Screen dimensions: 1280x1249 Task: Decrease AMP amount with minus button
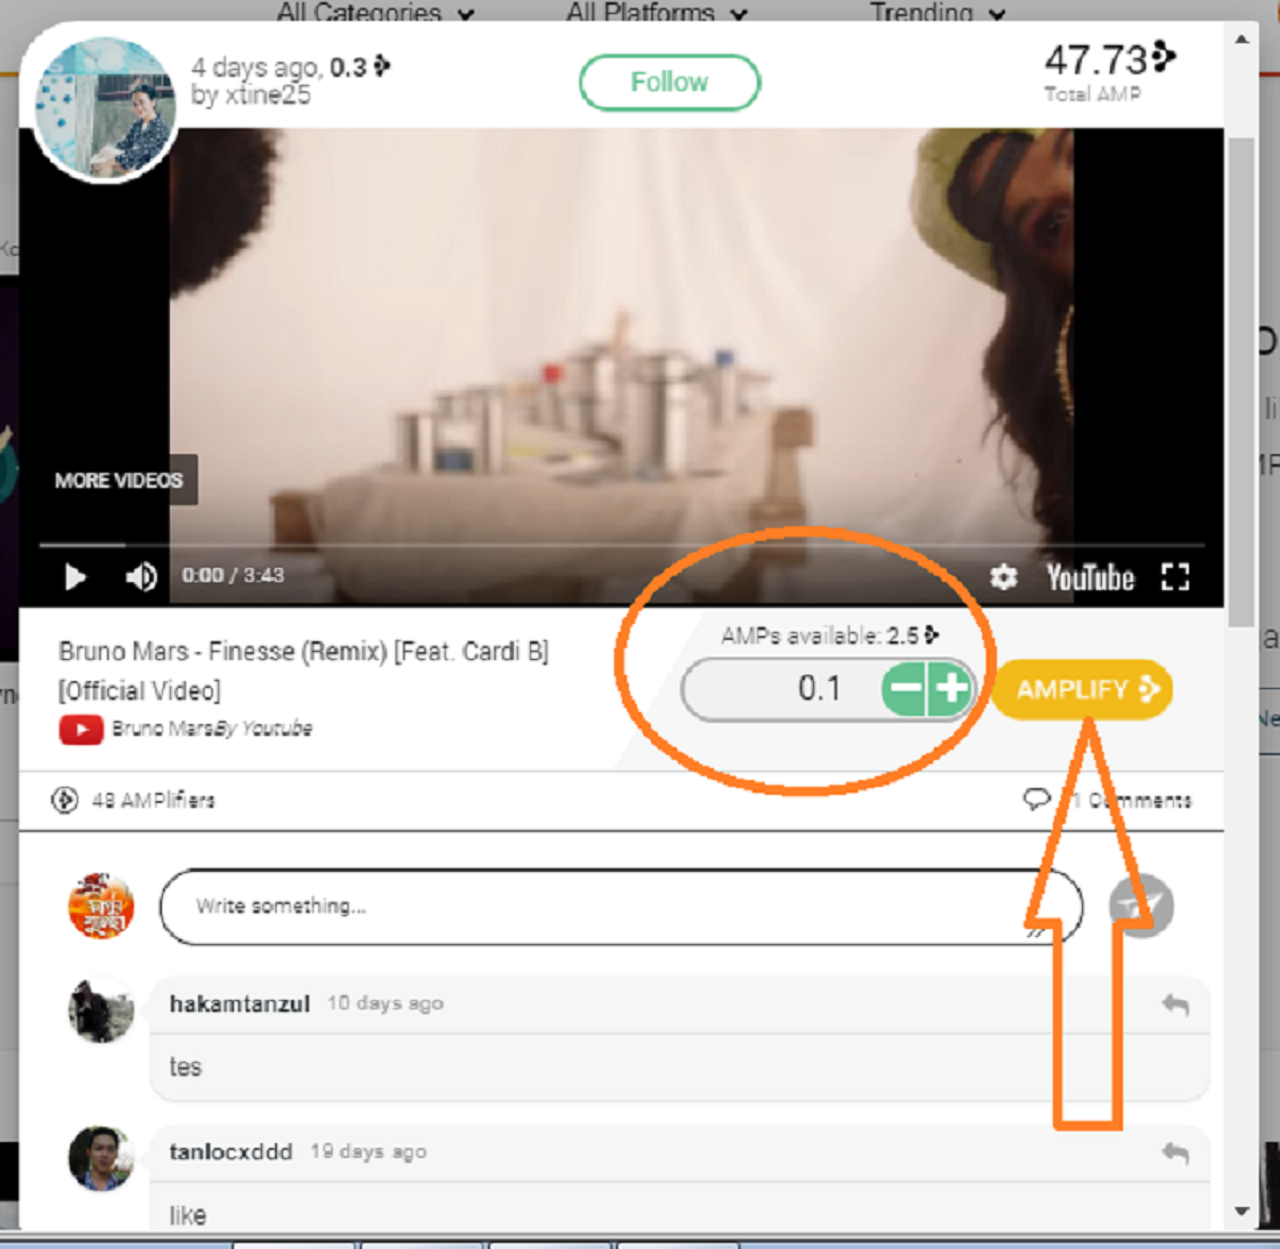(905, 689)
